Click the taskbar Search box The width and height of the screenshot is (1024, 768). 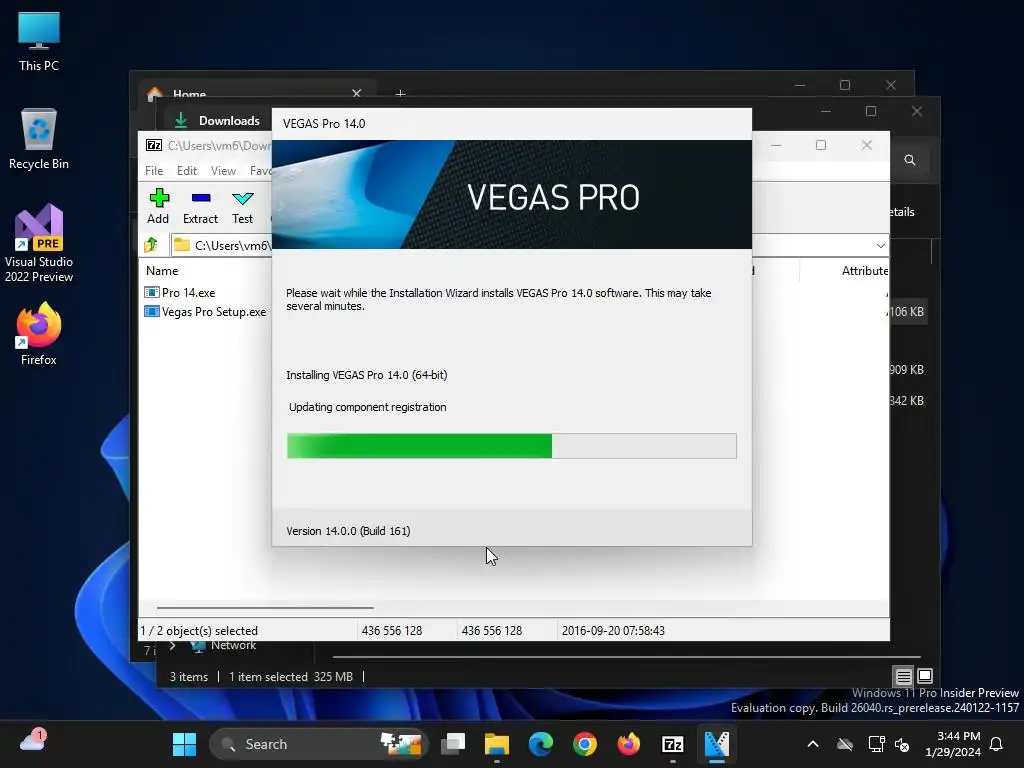pos(318,744)
